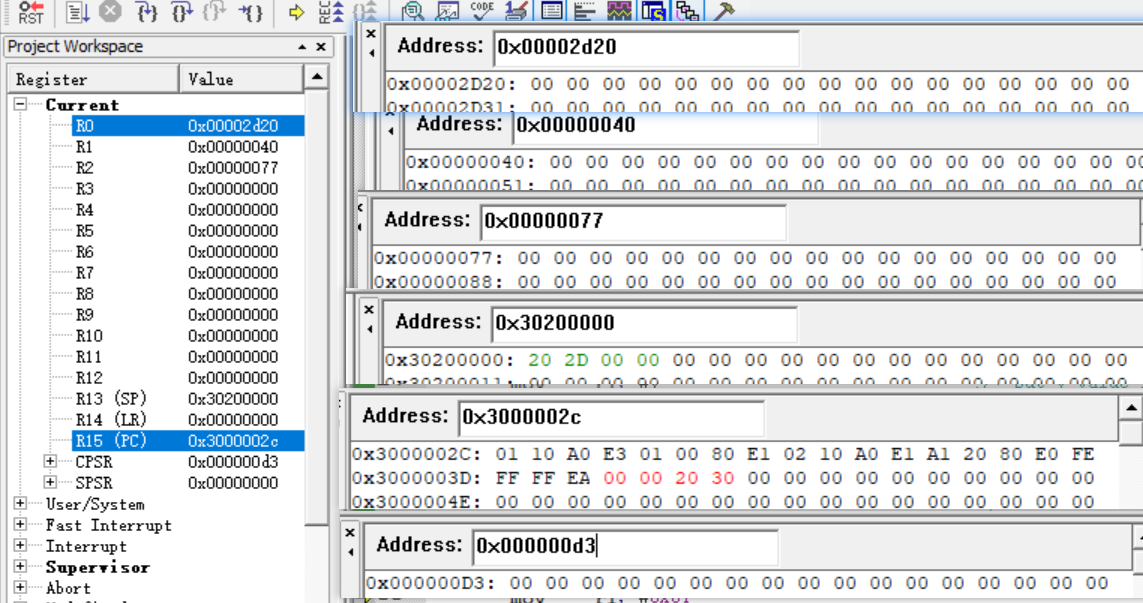The image size is (1143, 603).
Task: Click the hammer Toolbox icon
Action: [723, 11]
